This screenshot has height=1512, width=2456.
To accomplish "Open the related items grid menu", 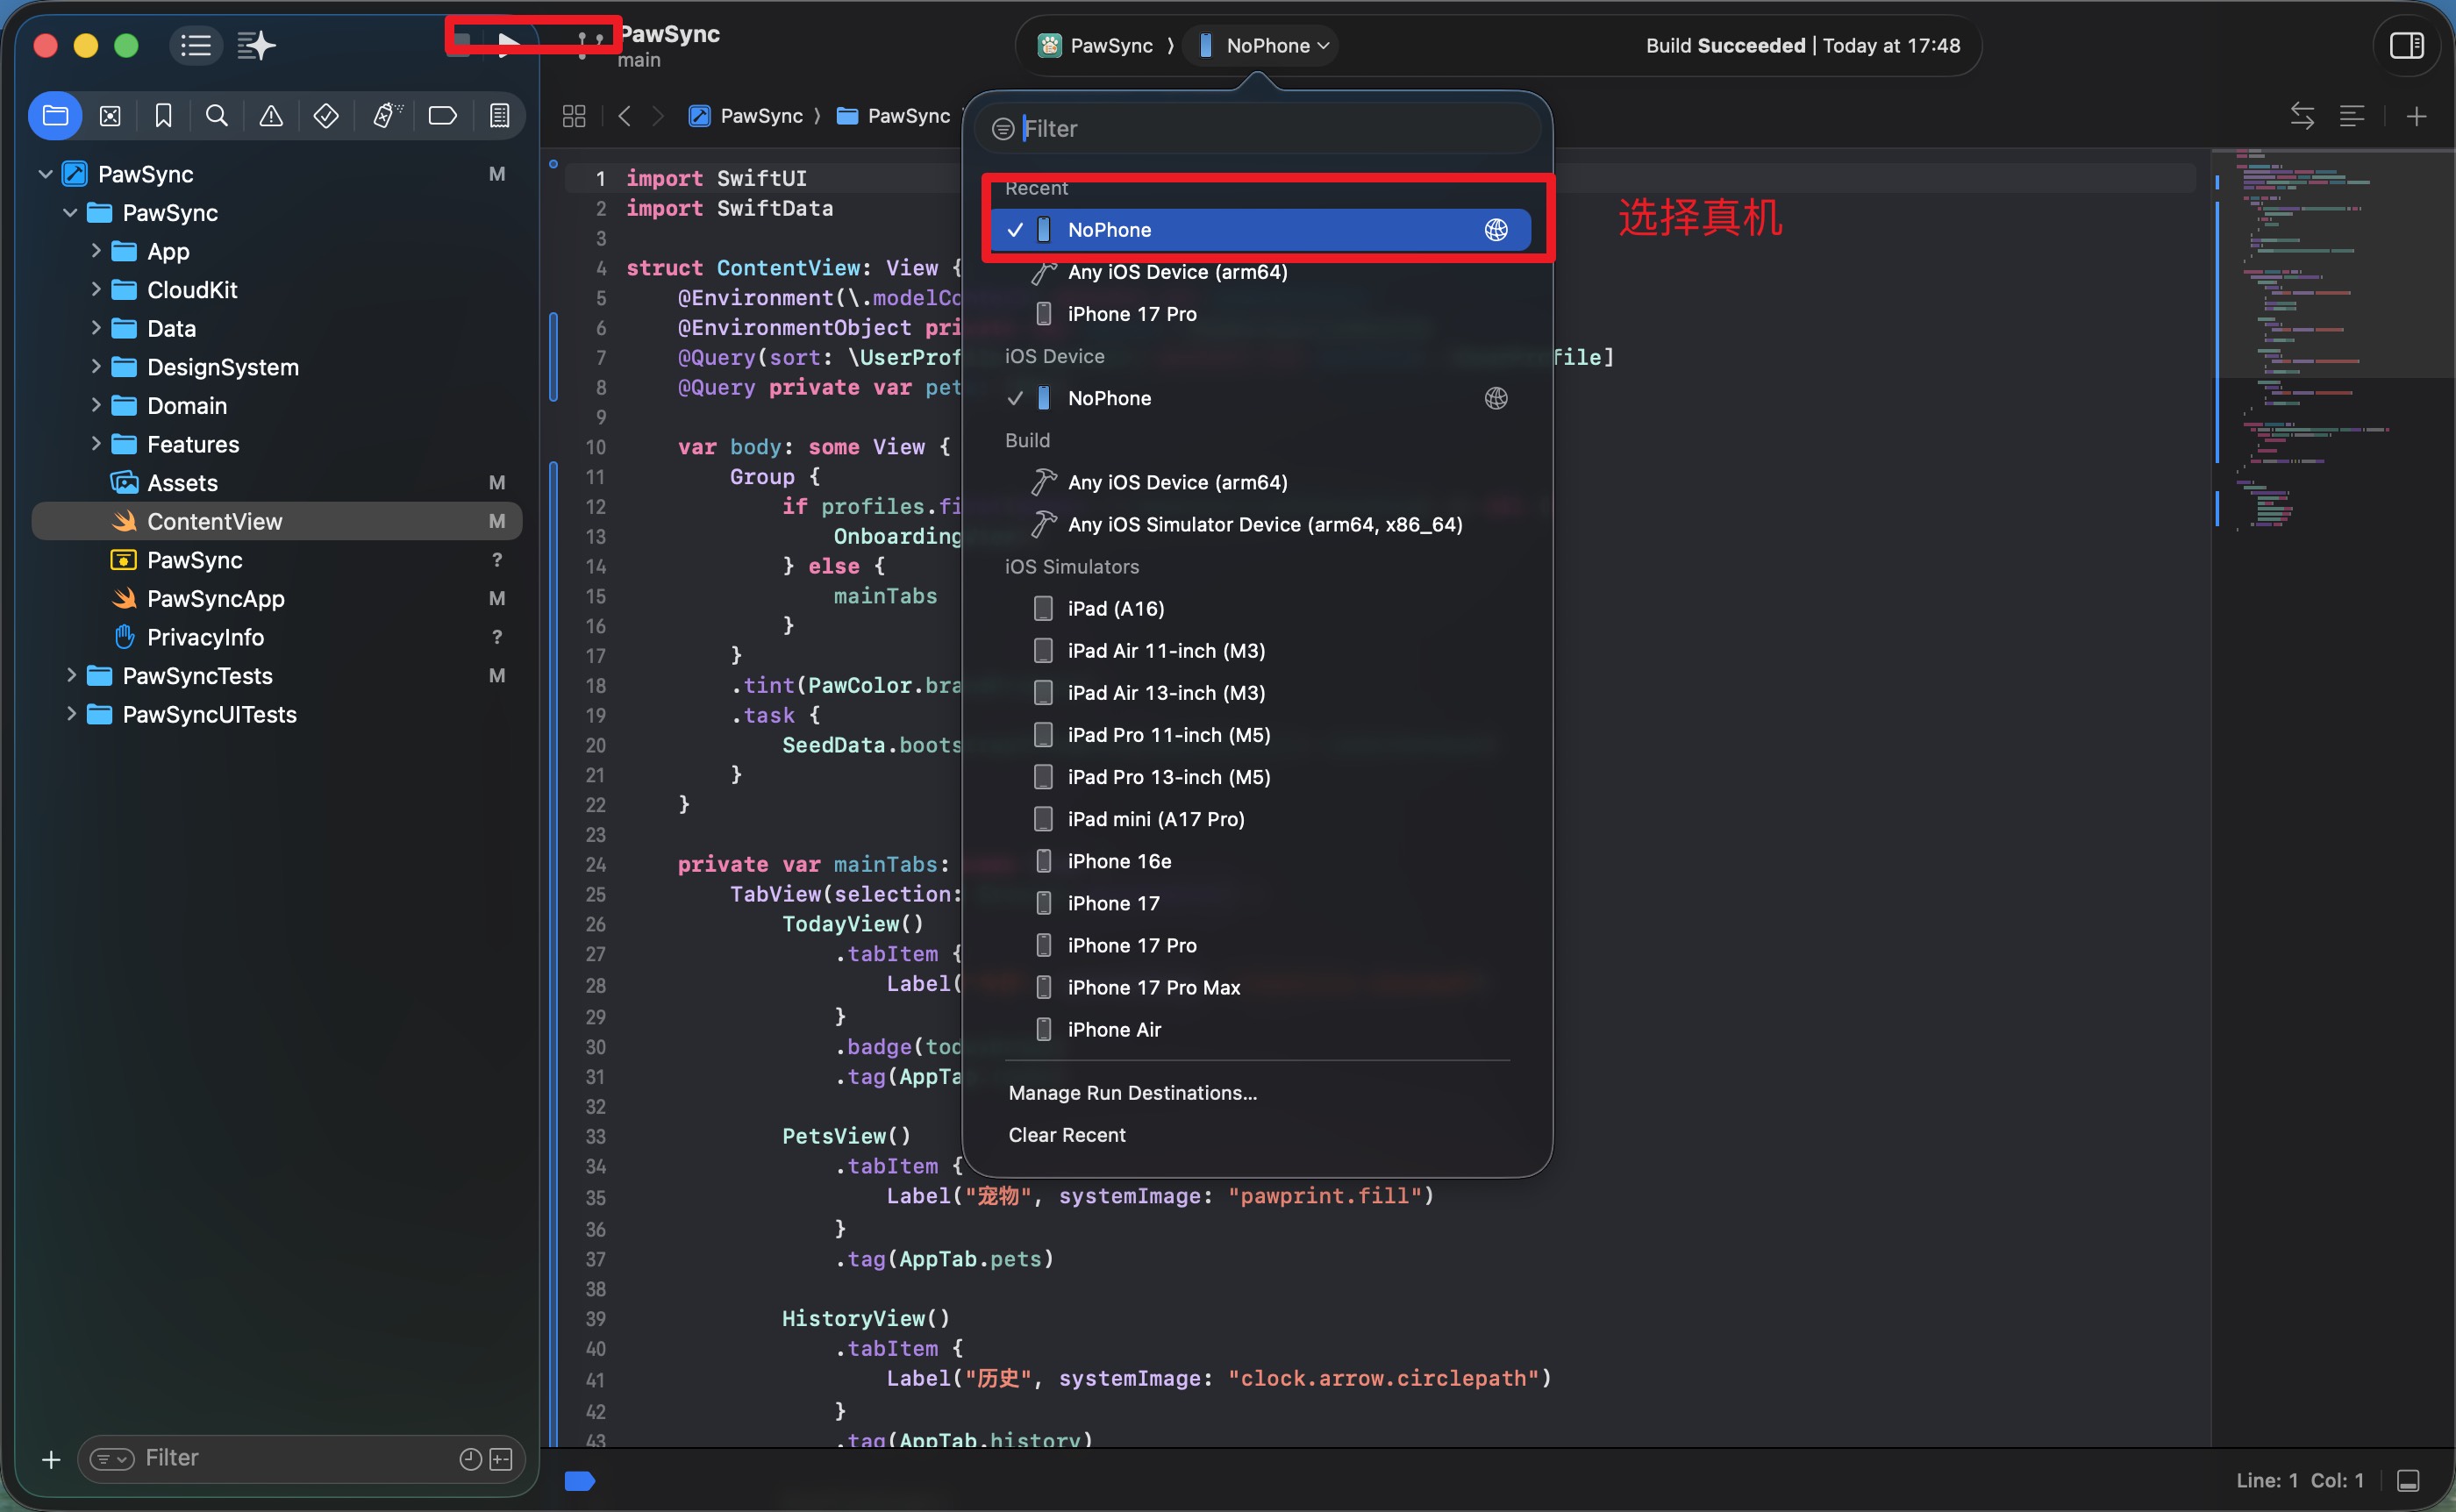I will coord(574,116).
